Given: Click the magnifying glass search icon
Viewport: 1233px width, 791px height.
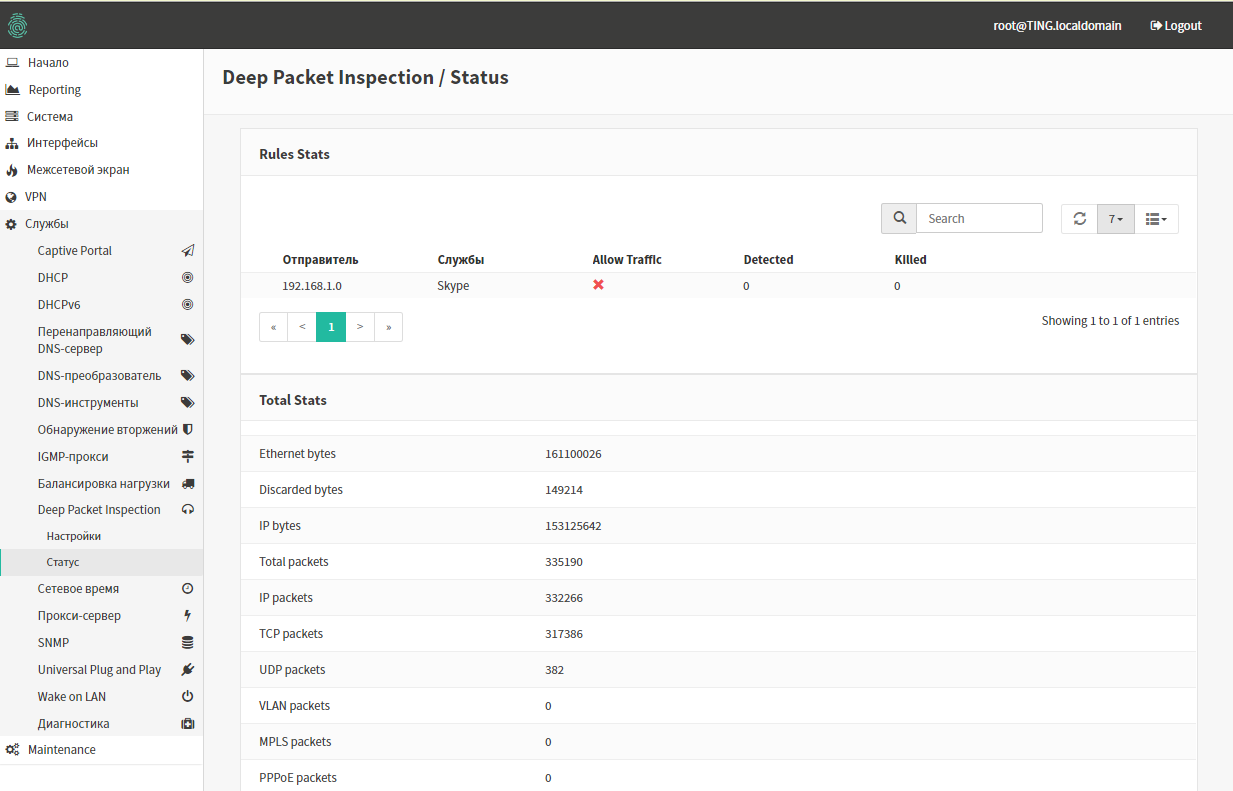Looking at the screenshot, I should [x=898, y=218].
